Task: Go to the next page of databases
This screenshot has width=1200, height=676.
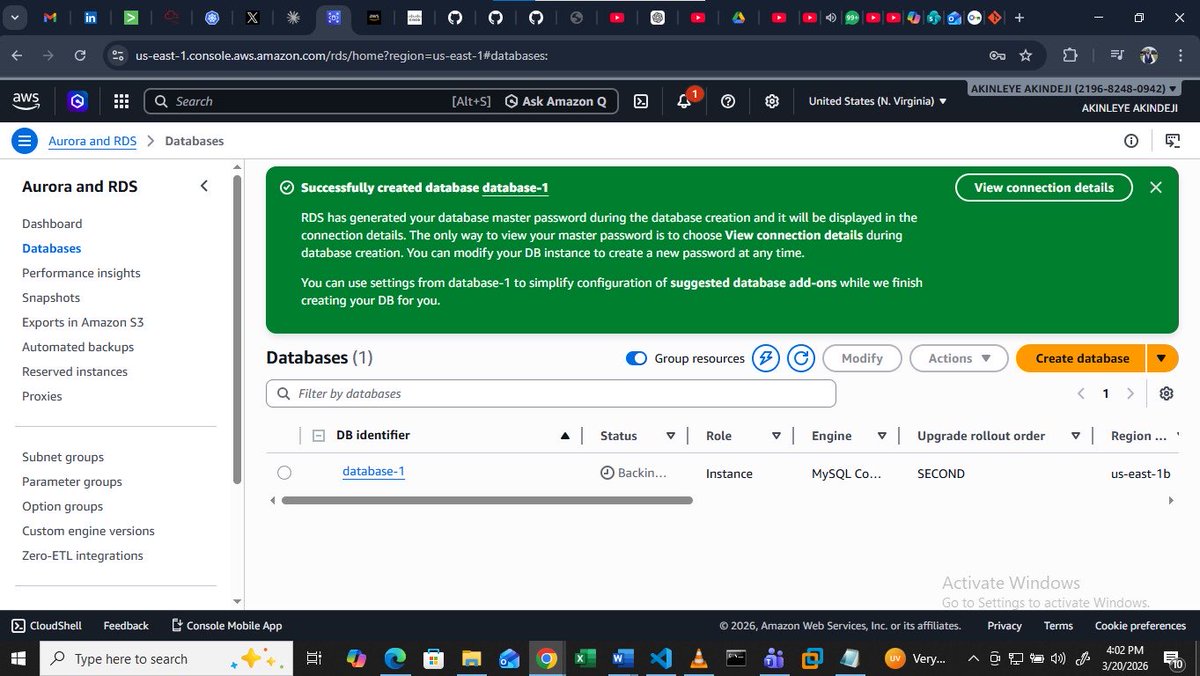Action: point(1130,394)
